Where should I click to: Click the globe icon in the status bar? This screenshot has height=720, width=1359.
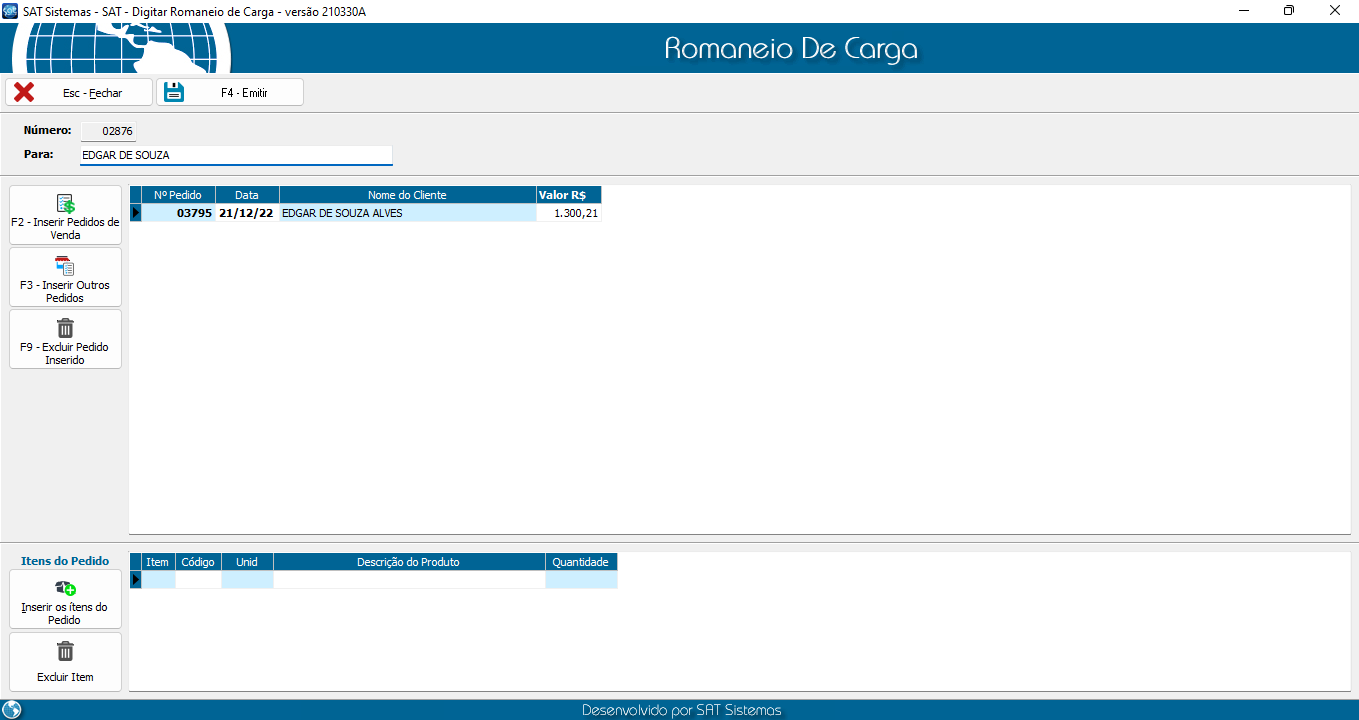coord(12,710)
